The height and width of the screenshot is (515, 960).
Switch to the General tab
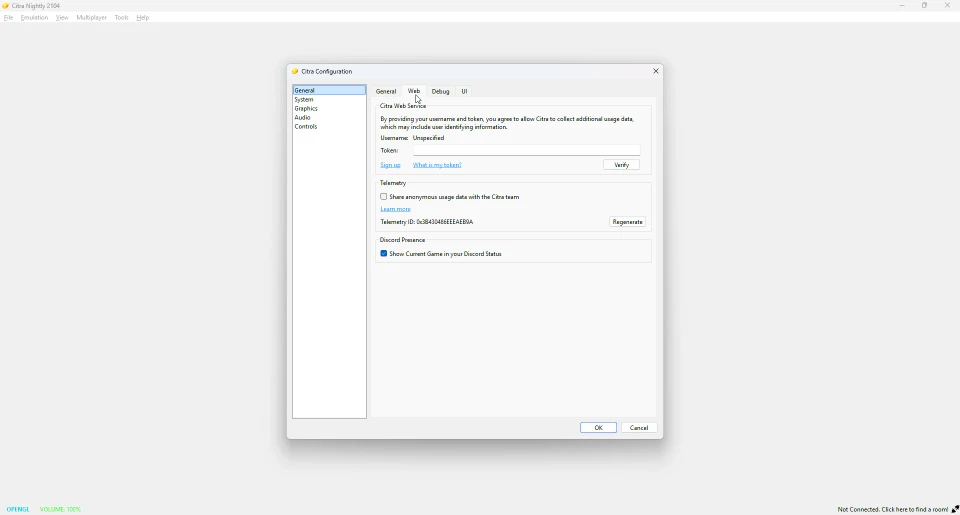386,91
